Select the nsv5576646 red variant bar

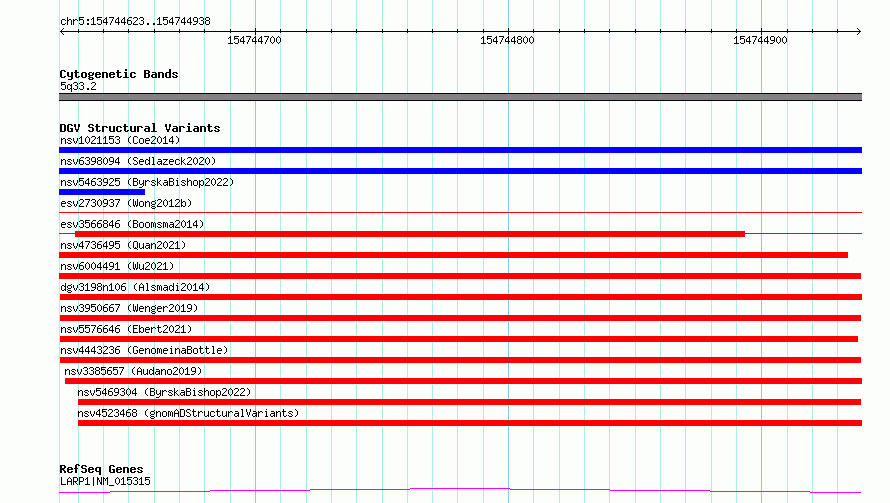click(x=459, y=339)
